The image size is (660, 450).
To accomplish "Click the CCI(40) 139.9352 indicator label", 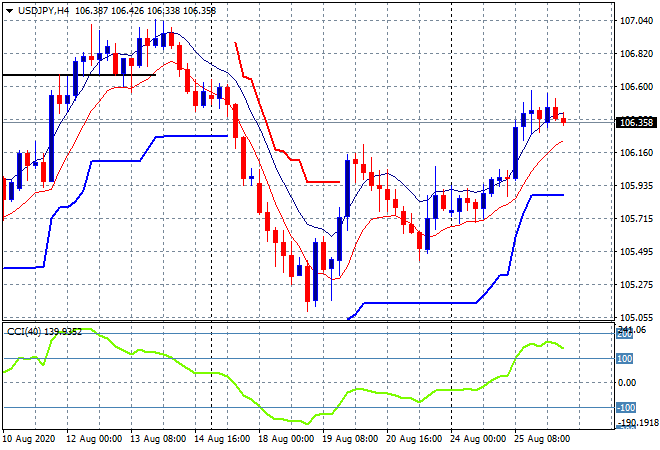I will pyautogui.click(x=45, y=332).
